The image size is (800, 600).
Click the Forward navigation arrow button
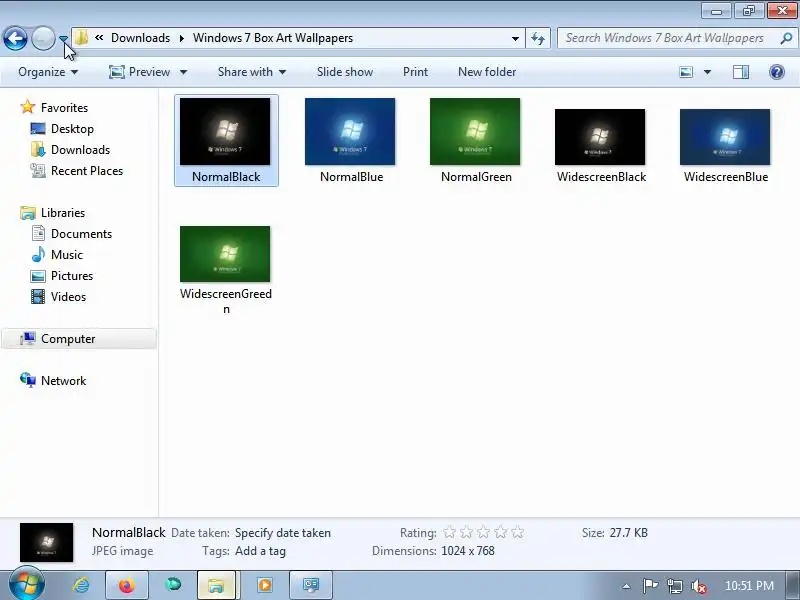(43, 38)
